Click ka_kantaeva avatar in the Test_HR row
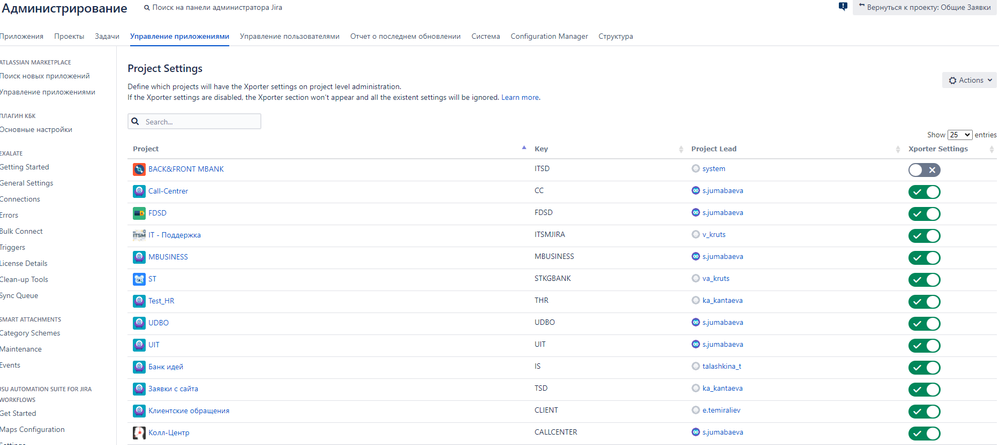 pos(695,301)
